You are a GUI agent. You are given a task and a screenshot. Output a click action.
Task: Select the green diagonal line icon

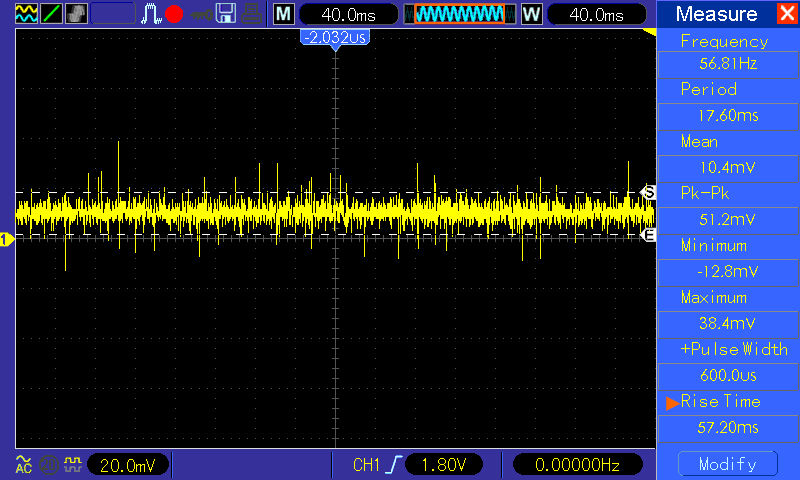tap(50, 14)
